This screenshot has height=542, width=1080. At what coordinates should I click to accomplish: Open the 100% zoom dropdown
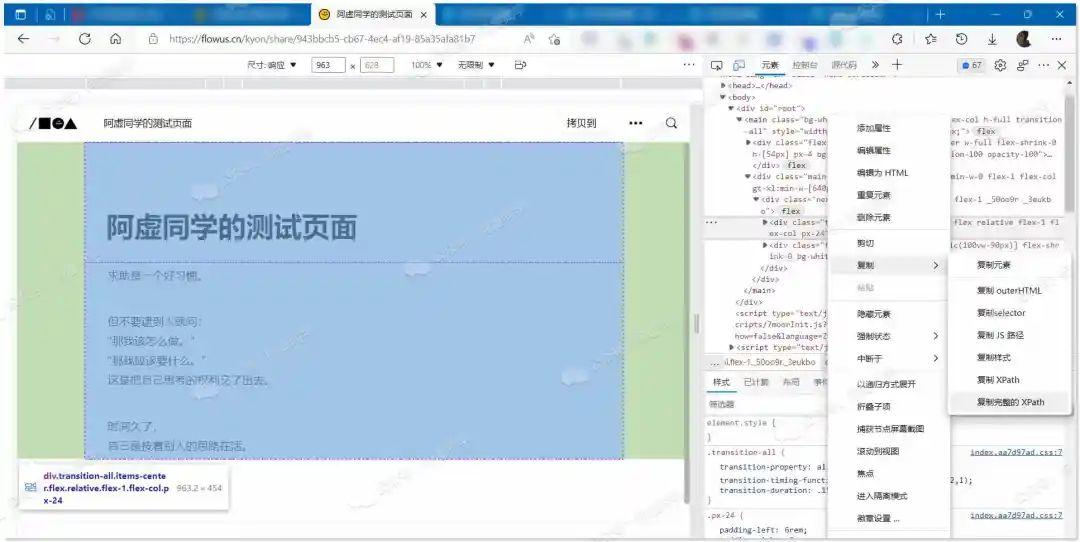(426, 65)
